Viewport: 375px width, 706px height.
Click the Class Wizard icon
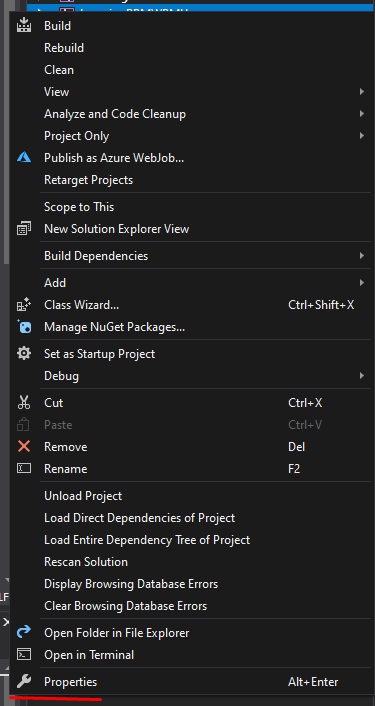pyautogui.click(x=24, y=305)
